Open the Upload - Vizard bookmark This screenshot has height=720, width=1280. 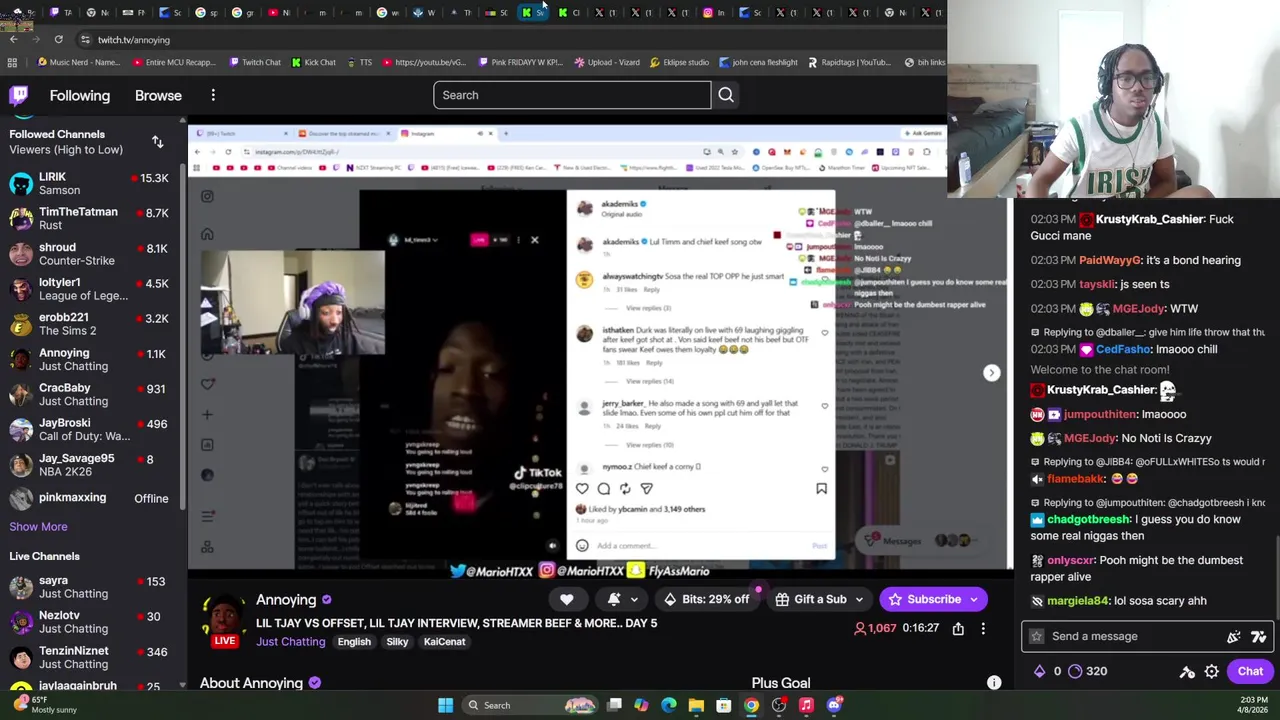[607, 62]
